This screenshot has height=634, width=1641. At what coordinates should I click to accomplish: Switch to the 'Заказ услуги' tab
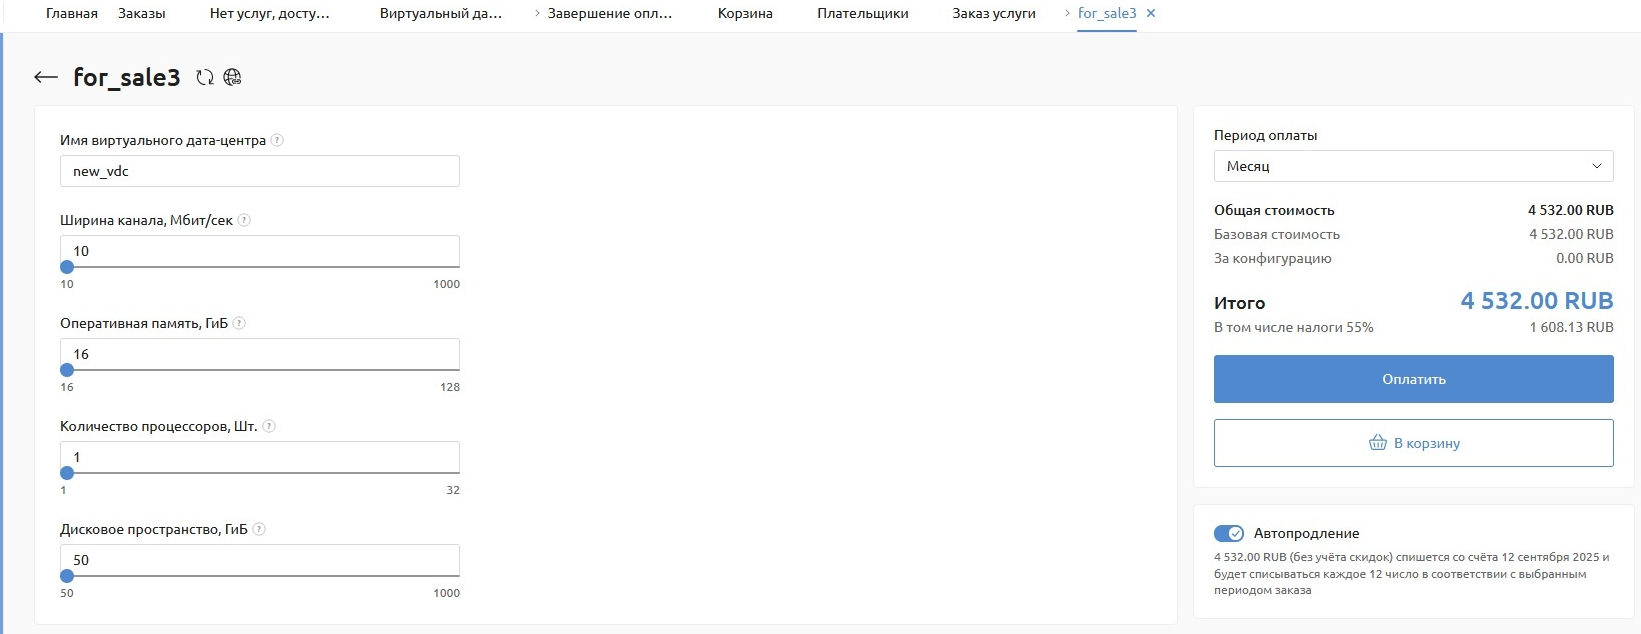[994, 13]
